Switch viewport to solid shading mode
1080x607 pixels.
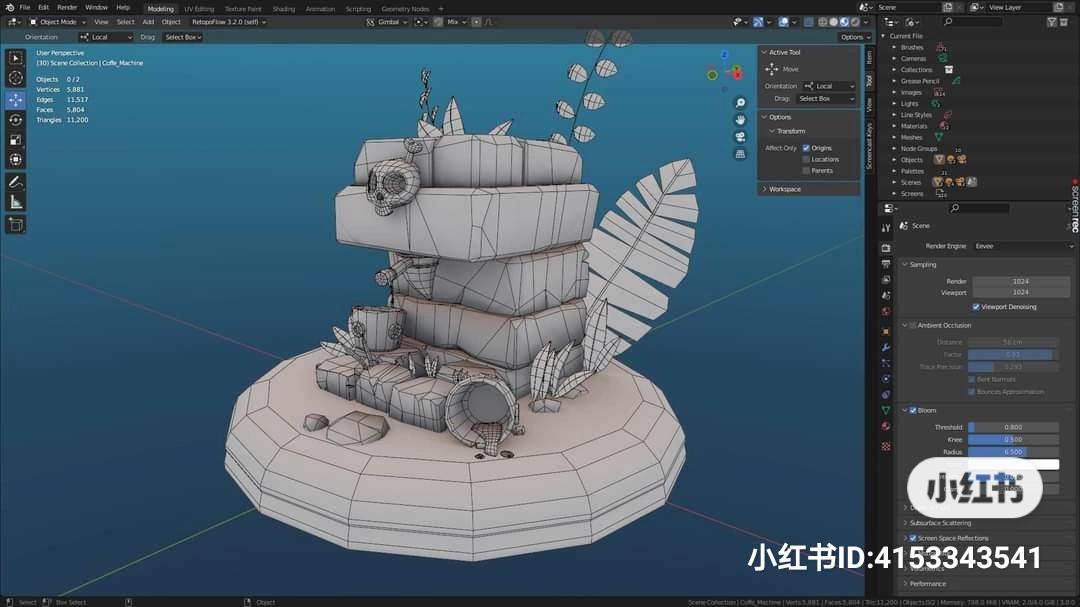point(833,22)
